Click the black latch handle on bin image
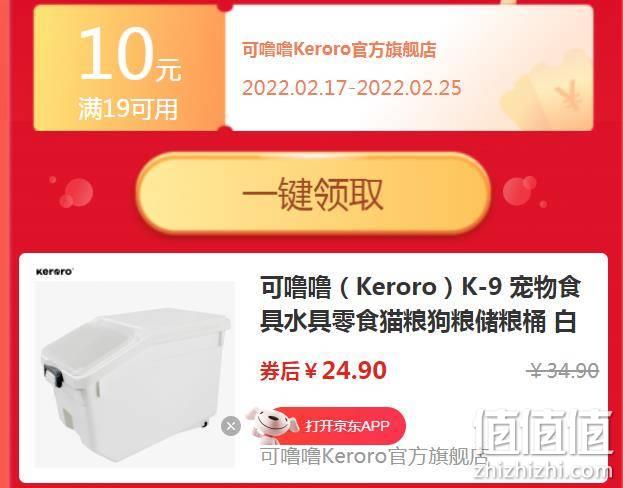The width and height of the screenshot is (623, 488). pyautogui.click(x=53, y=375)
